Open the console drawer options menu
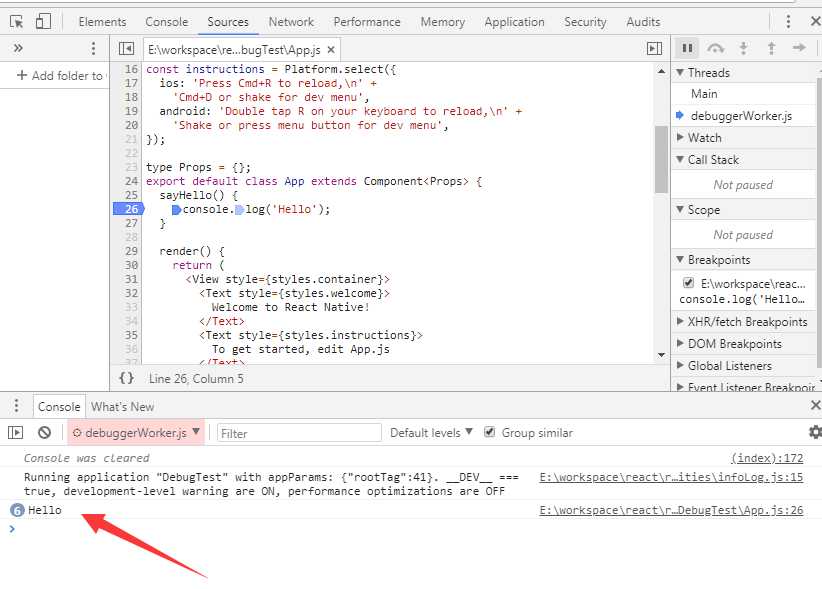This screenshot has height=589, width=822. (16, 406)
